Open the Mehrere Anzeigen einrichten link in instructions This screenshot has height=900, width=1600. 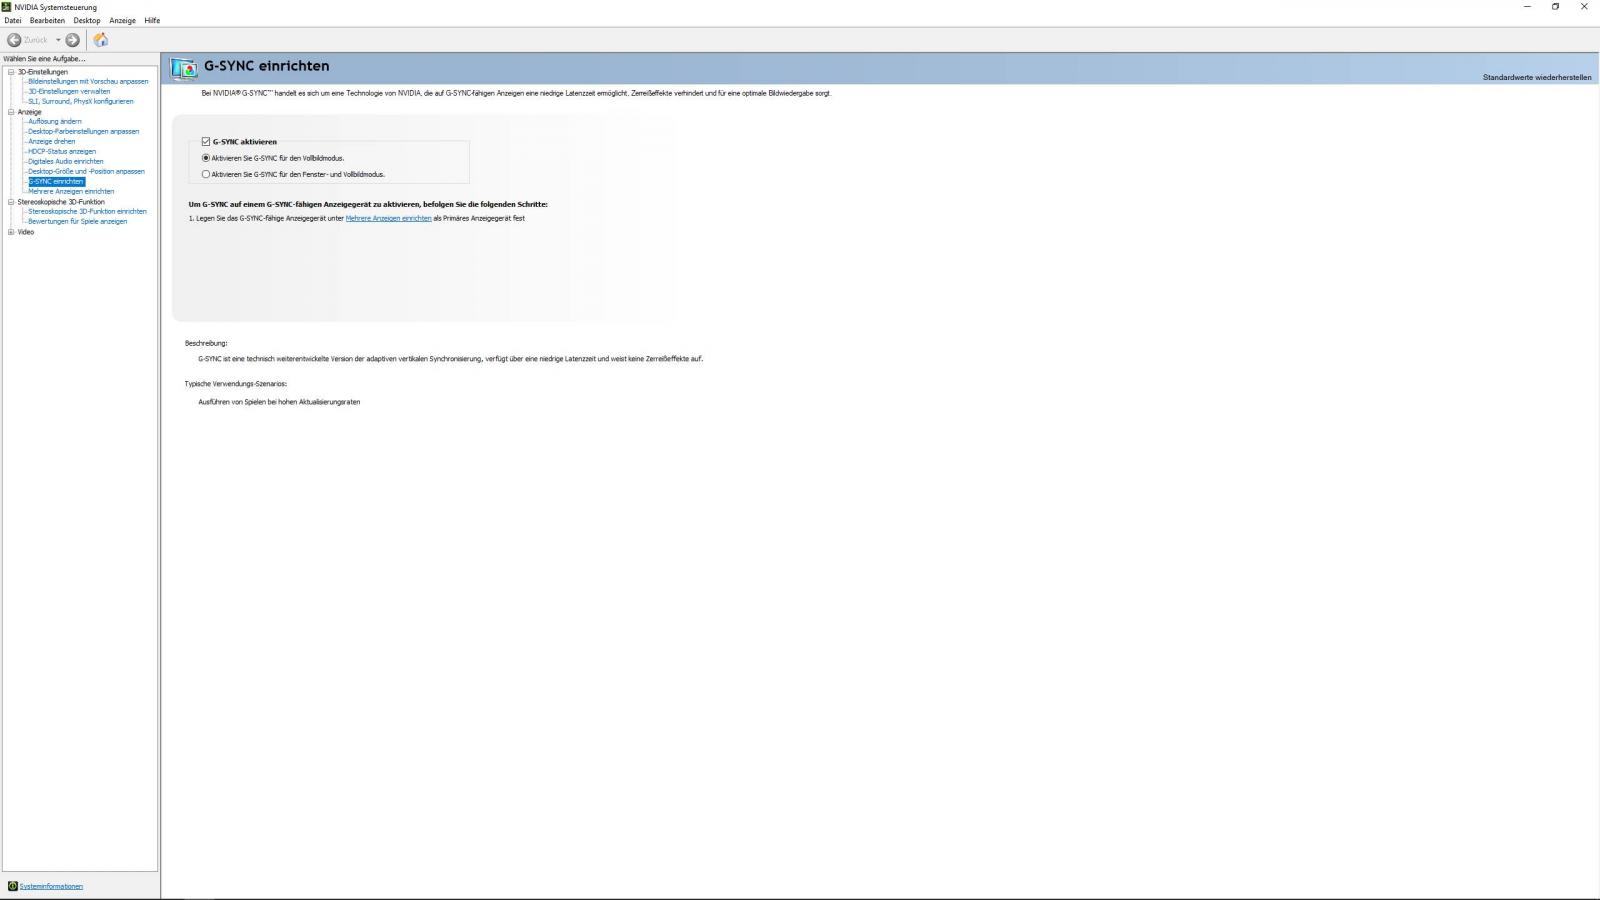pos(388,218)
